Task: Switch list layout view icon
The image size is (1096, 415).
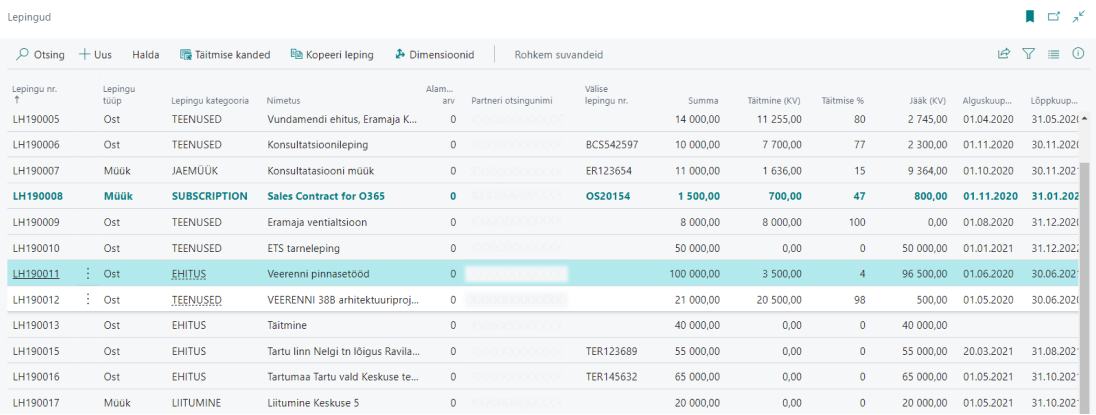Action: [1053, 54]
